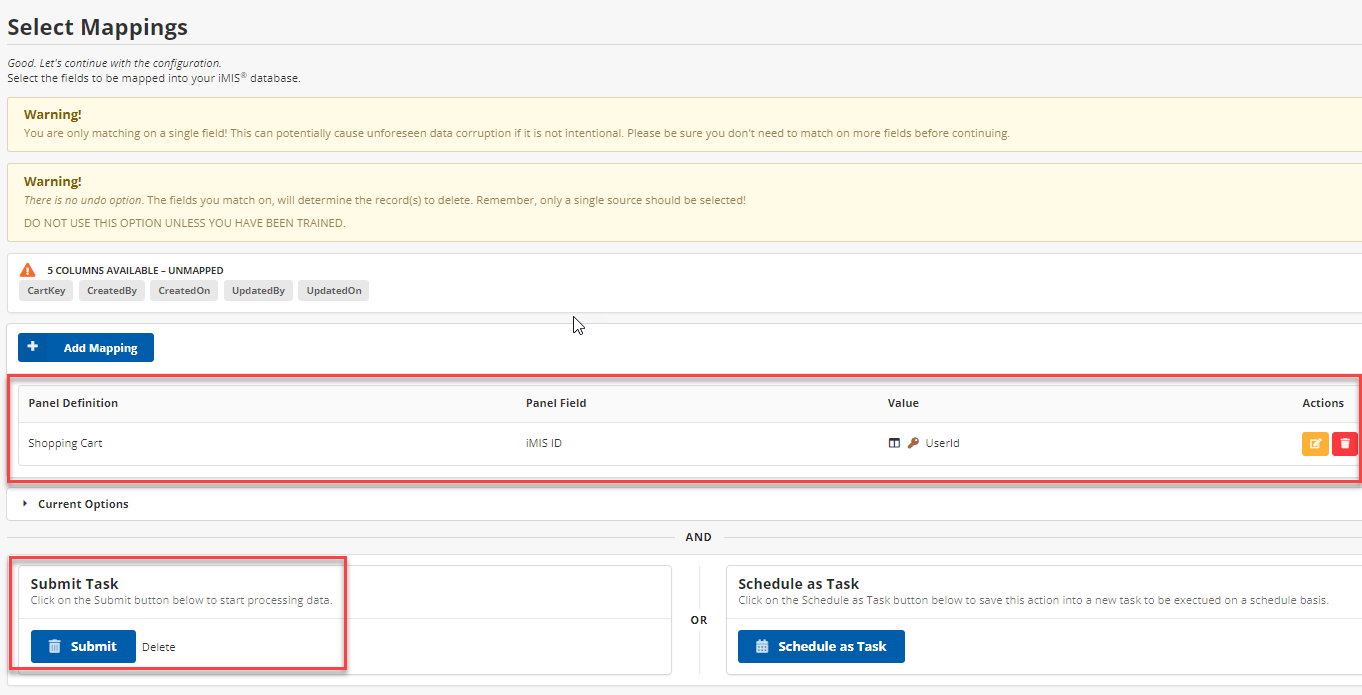Click the plus icon on Add Mapping
1362x695 pixels.
(x=33, y=347)
